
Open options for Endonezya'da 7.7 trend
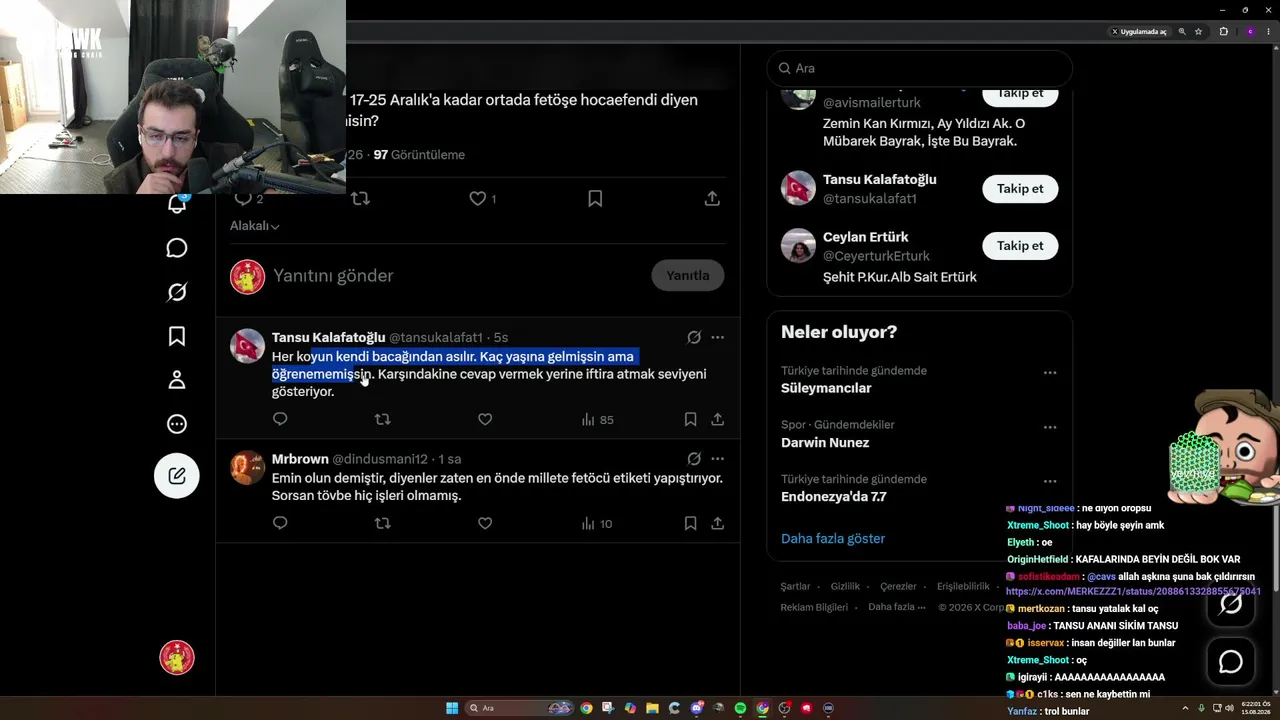tap(1050, 481)
